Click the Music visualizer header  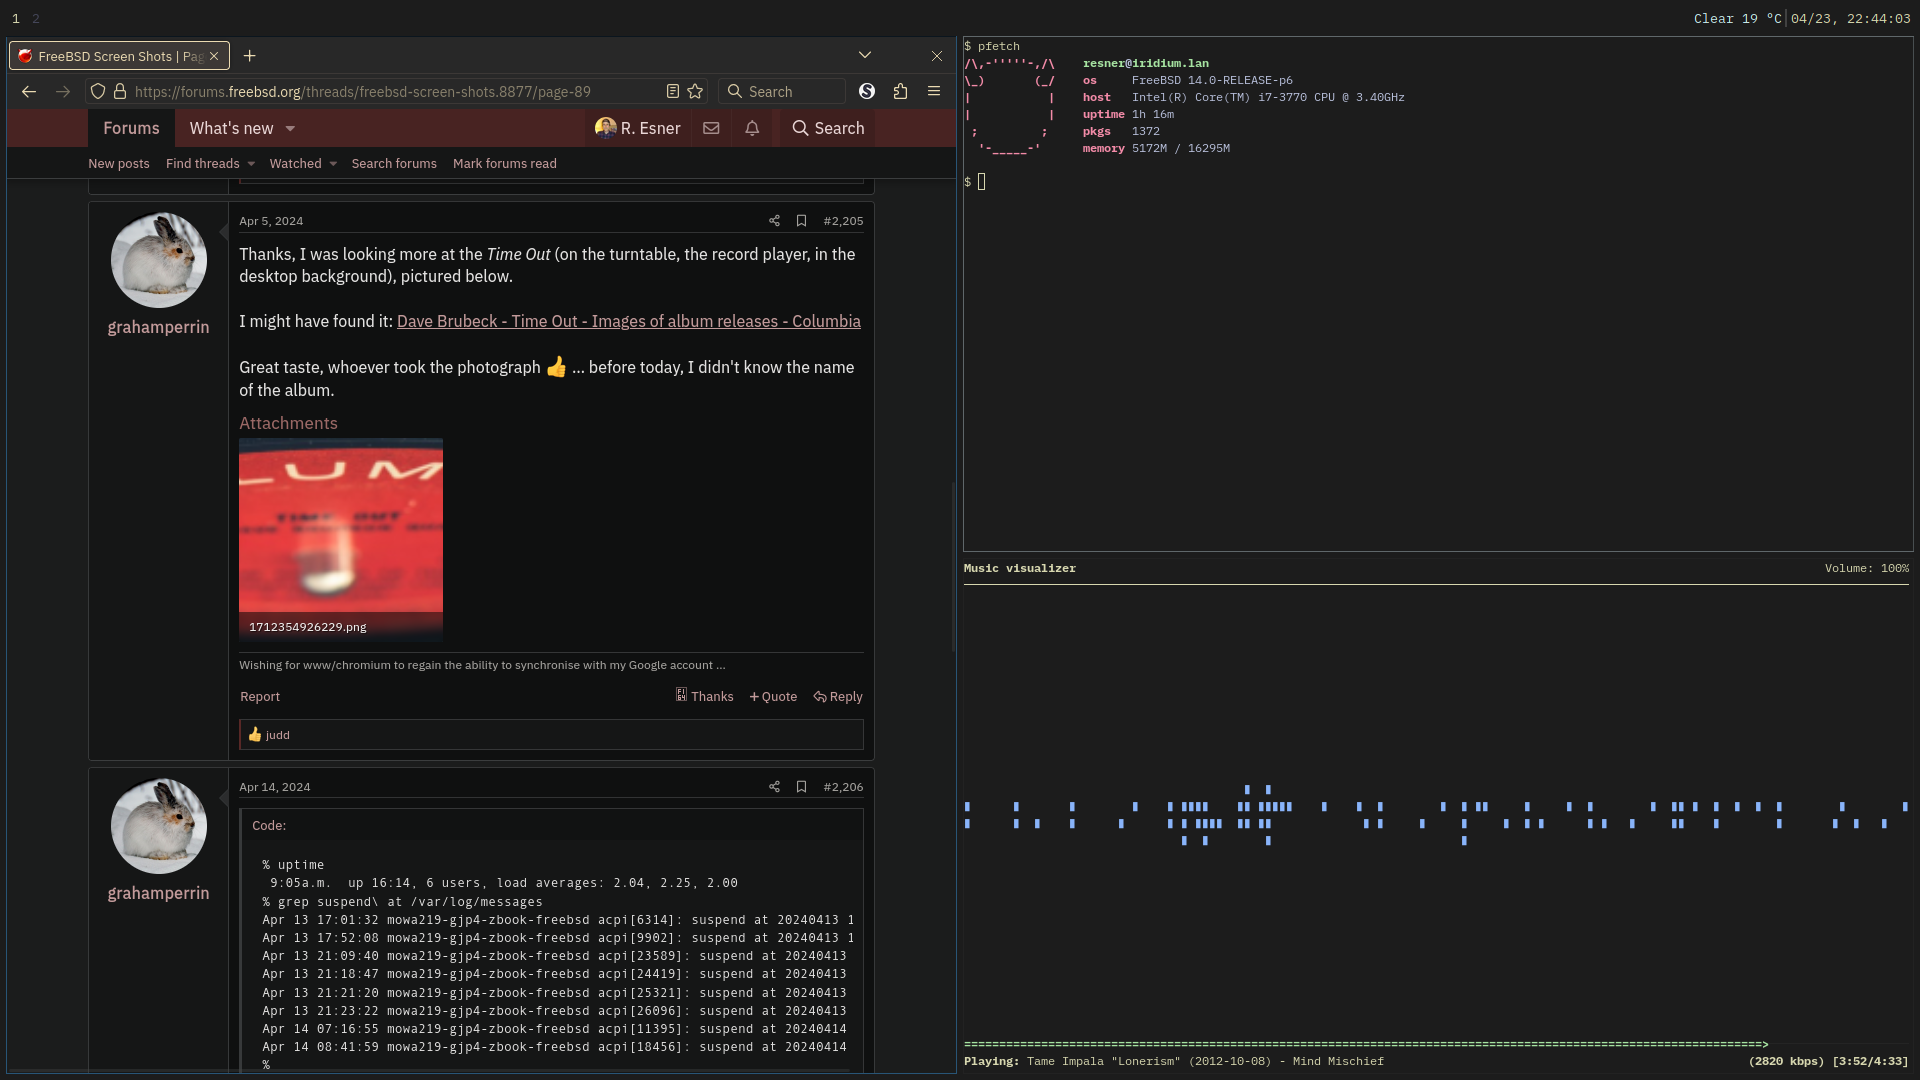coord(1020,568)
